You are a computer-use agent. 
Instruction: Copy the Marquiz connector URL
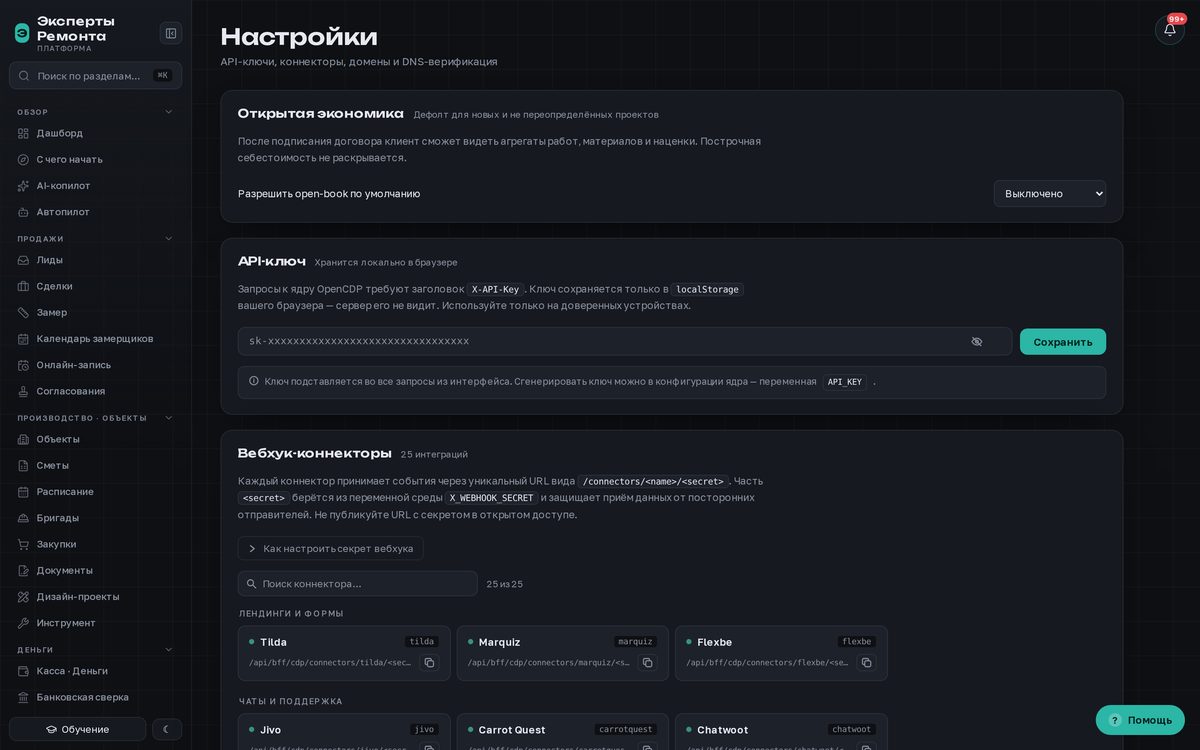pos(647,662)
